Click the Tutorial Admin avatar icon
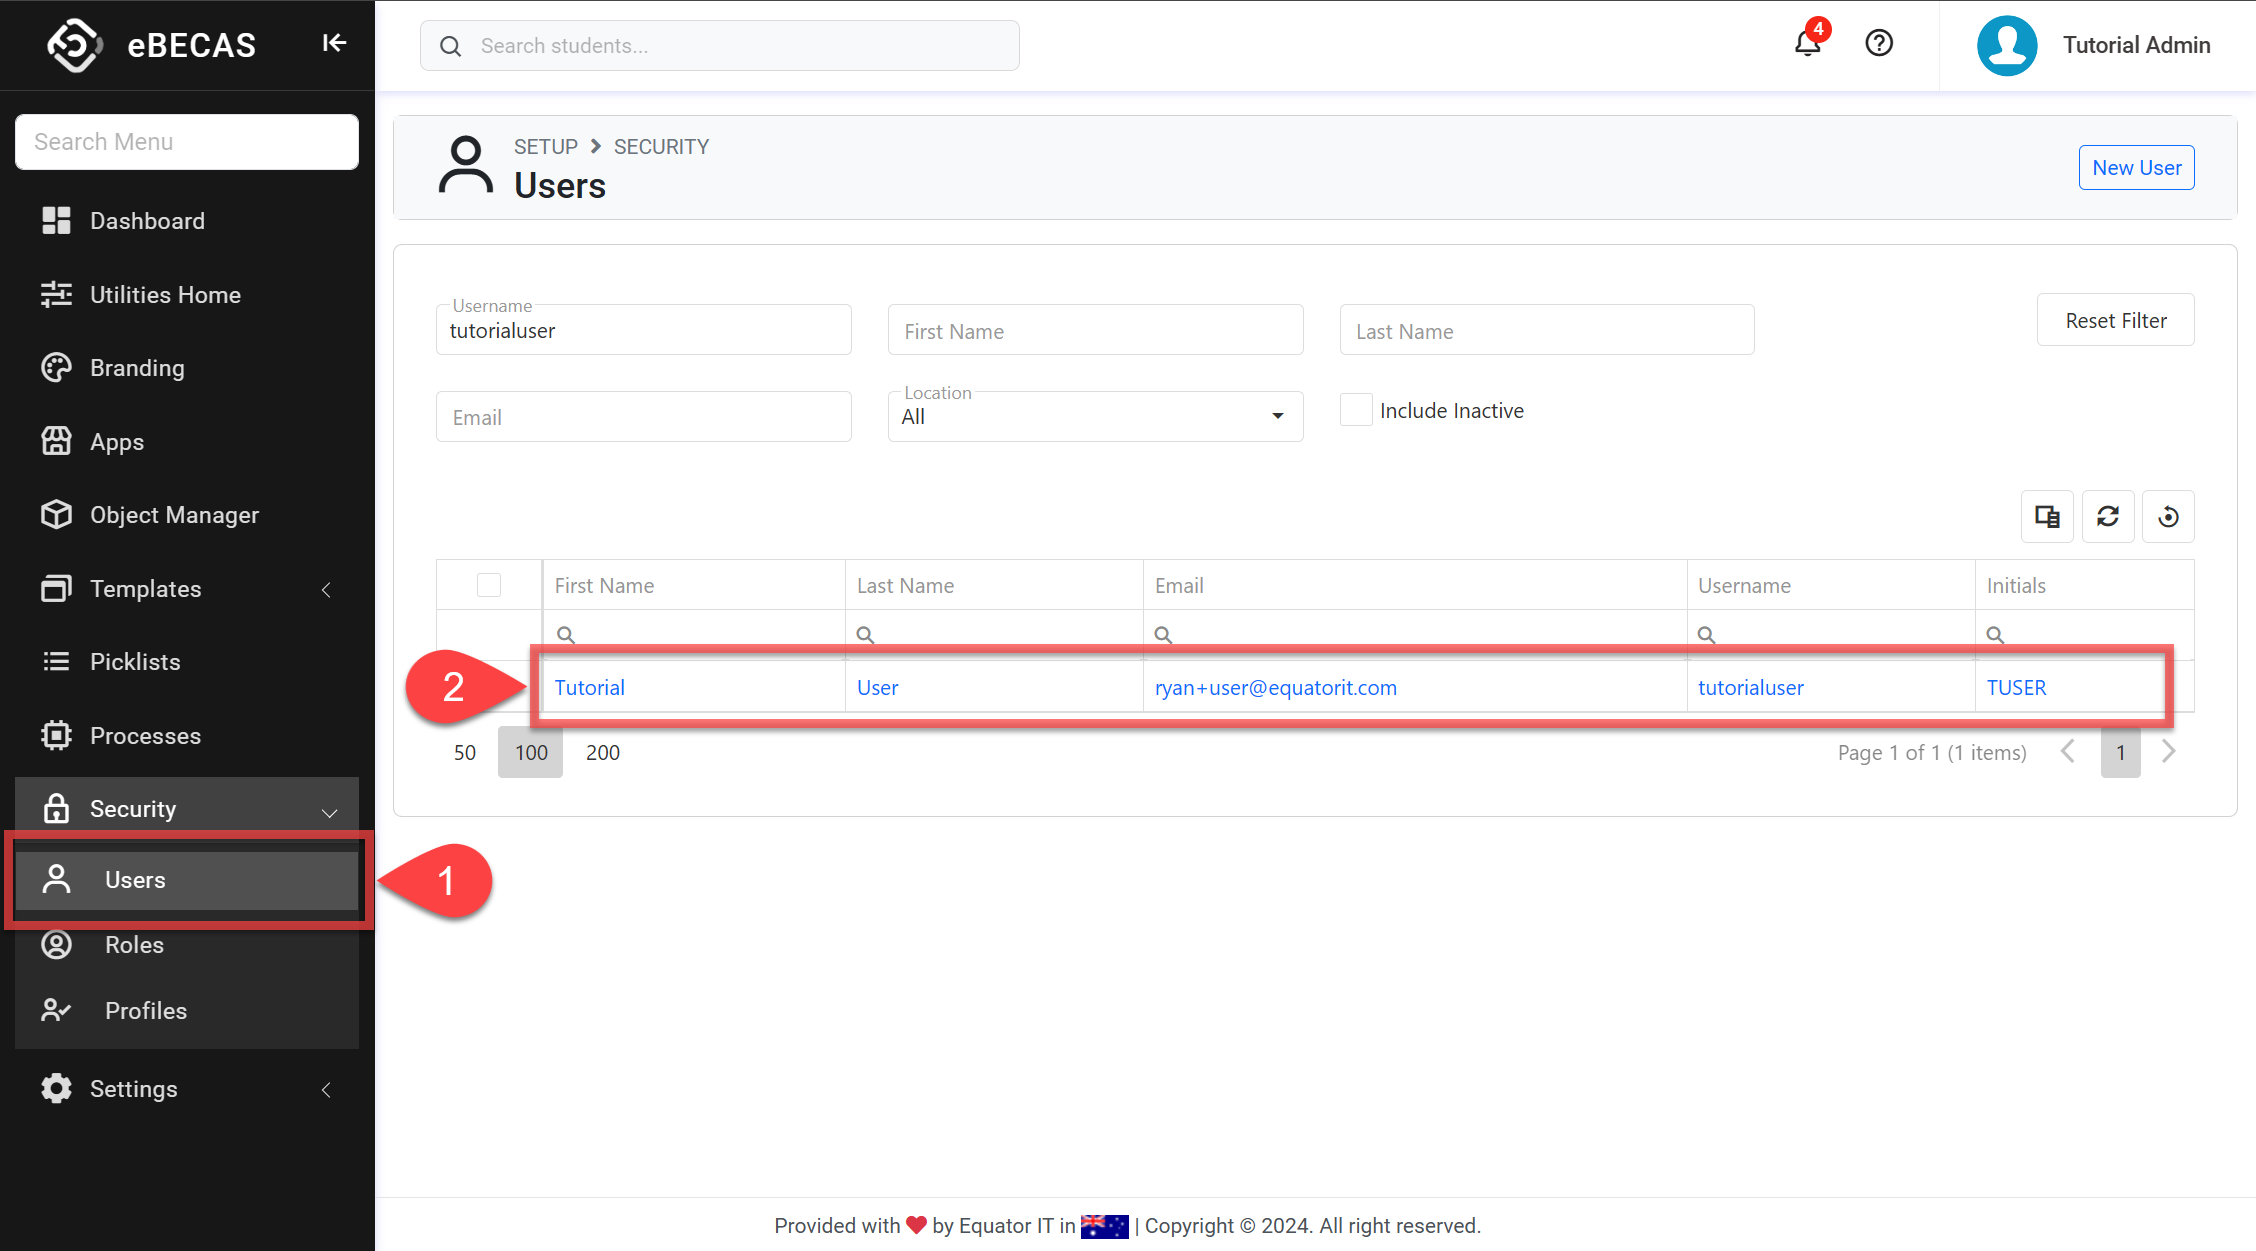This screenshot has height=1251, width=2256. click(2006, 45)
